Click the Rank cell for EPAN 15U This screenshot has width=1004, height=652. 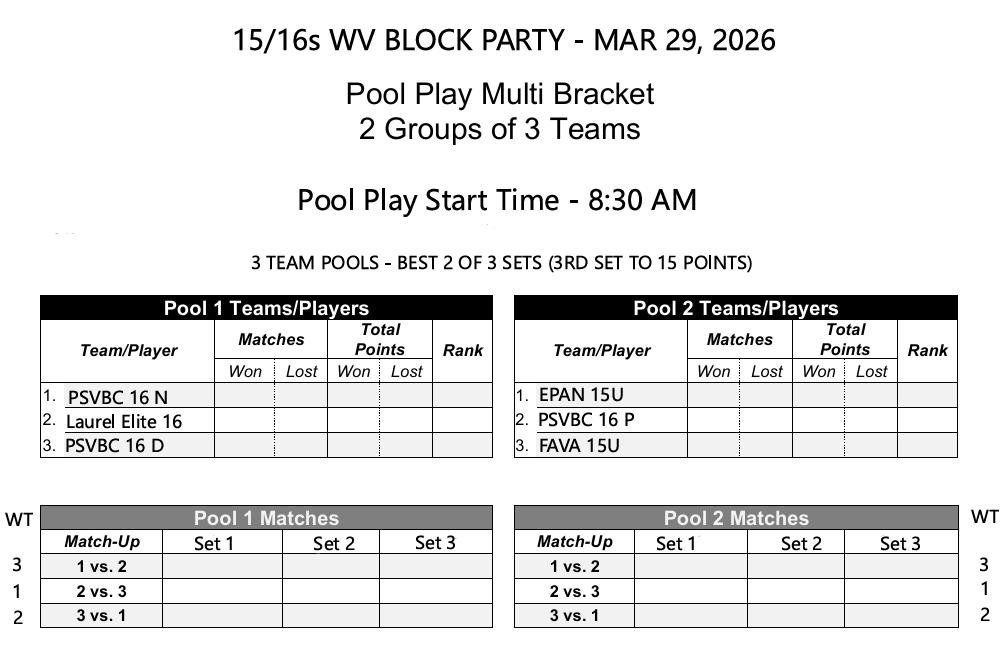[927, 395]
